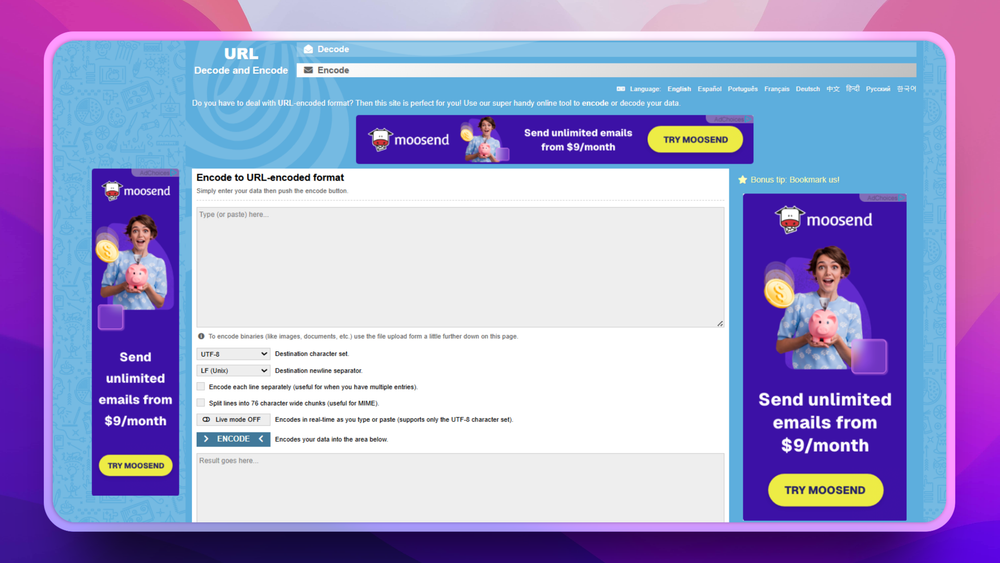Switch language to Chinese 中文
Screen dimensions: 1000x563
tap(833, 89)
